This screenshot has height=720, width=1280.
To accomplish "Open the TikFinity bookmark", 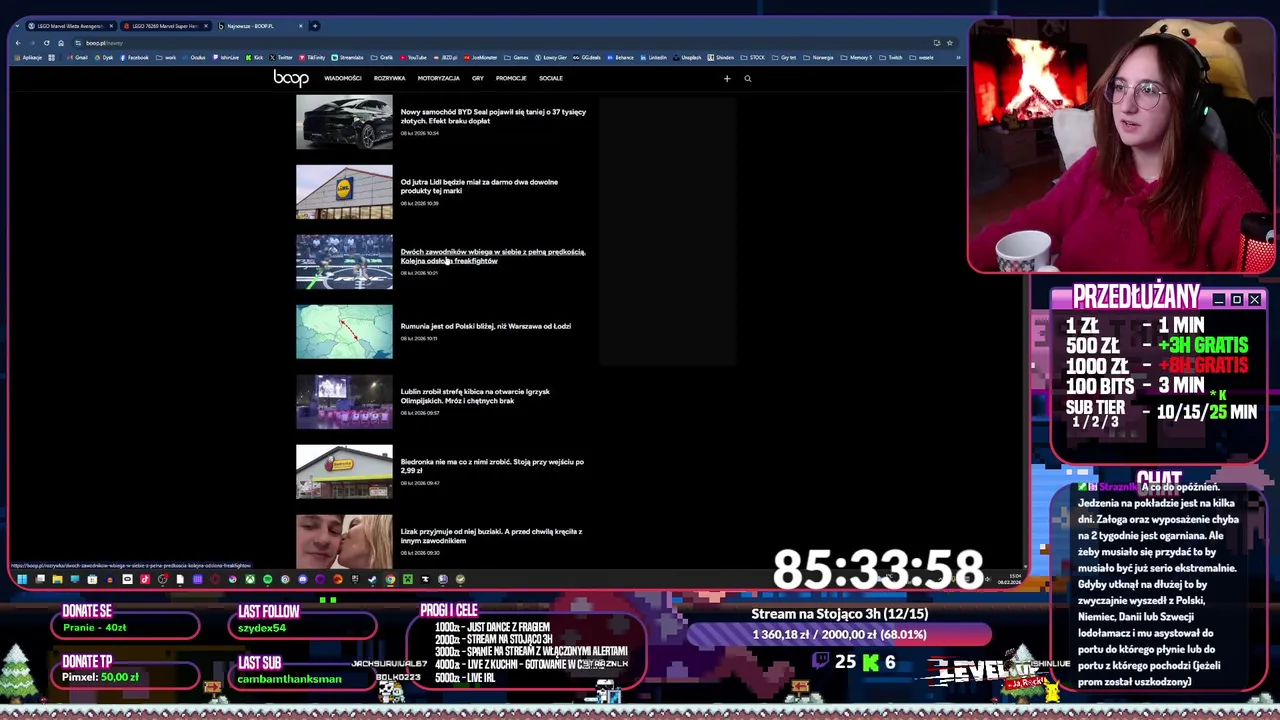I will click(x=312, y=57).
